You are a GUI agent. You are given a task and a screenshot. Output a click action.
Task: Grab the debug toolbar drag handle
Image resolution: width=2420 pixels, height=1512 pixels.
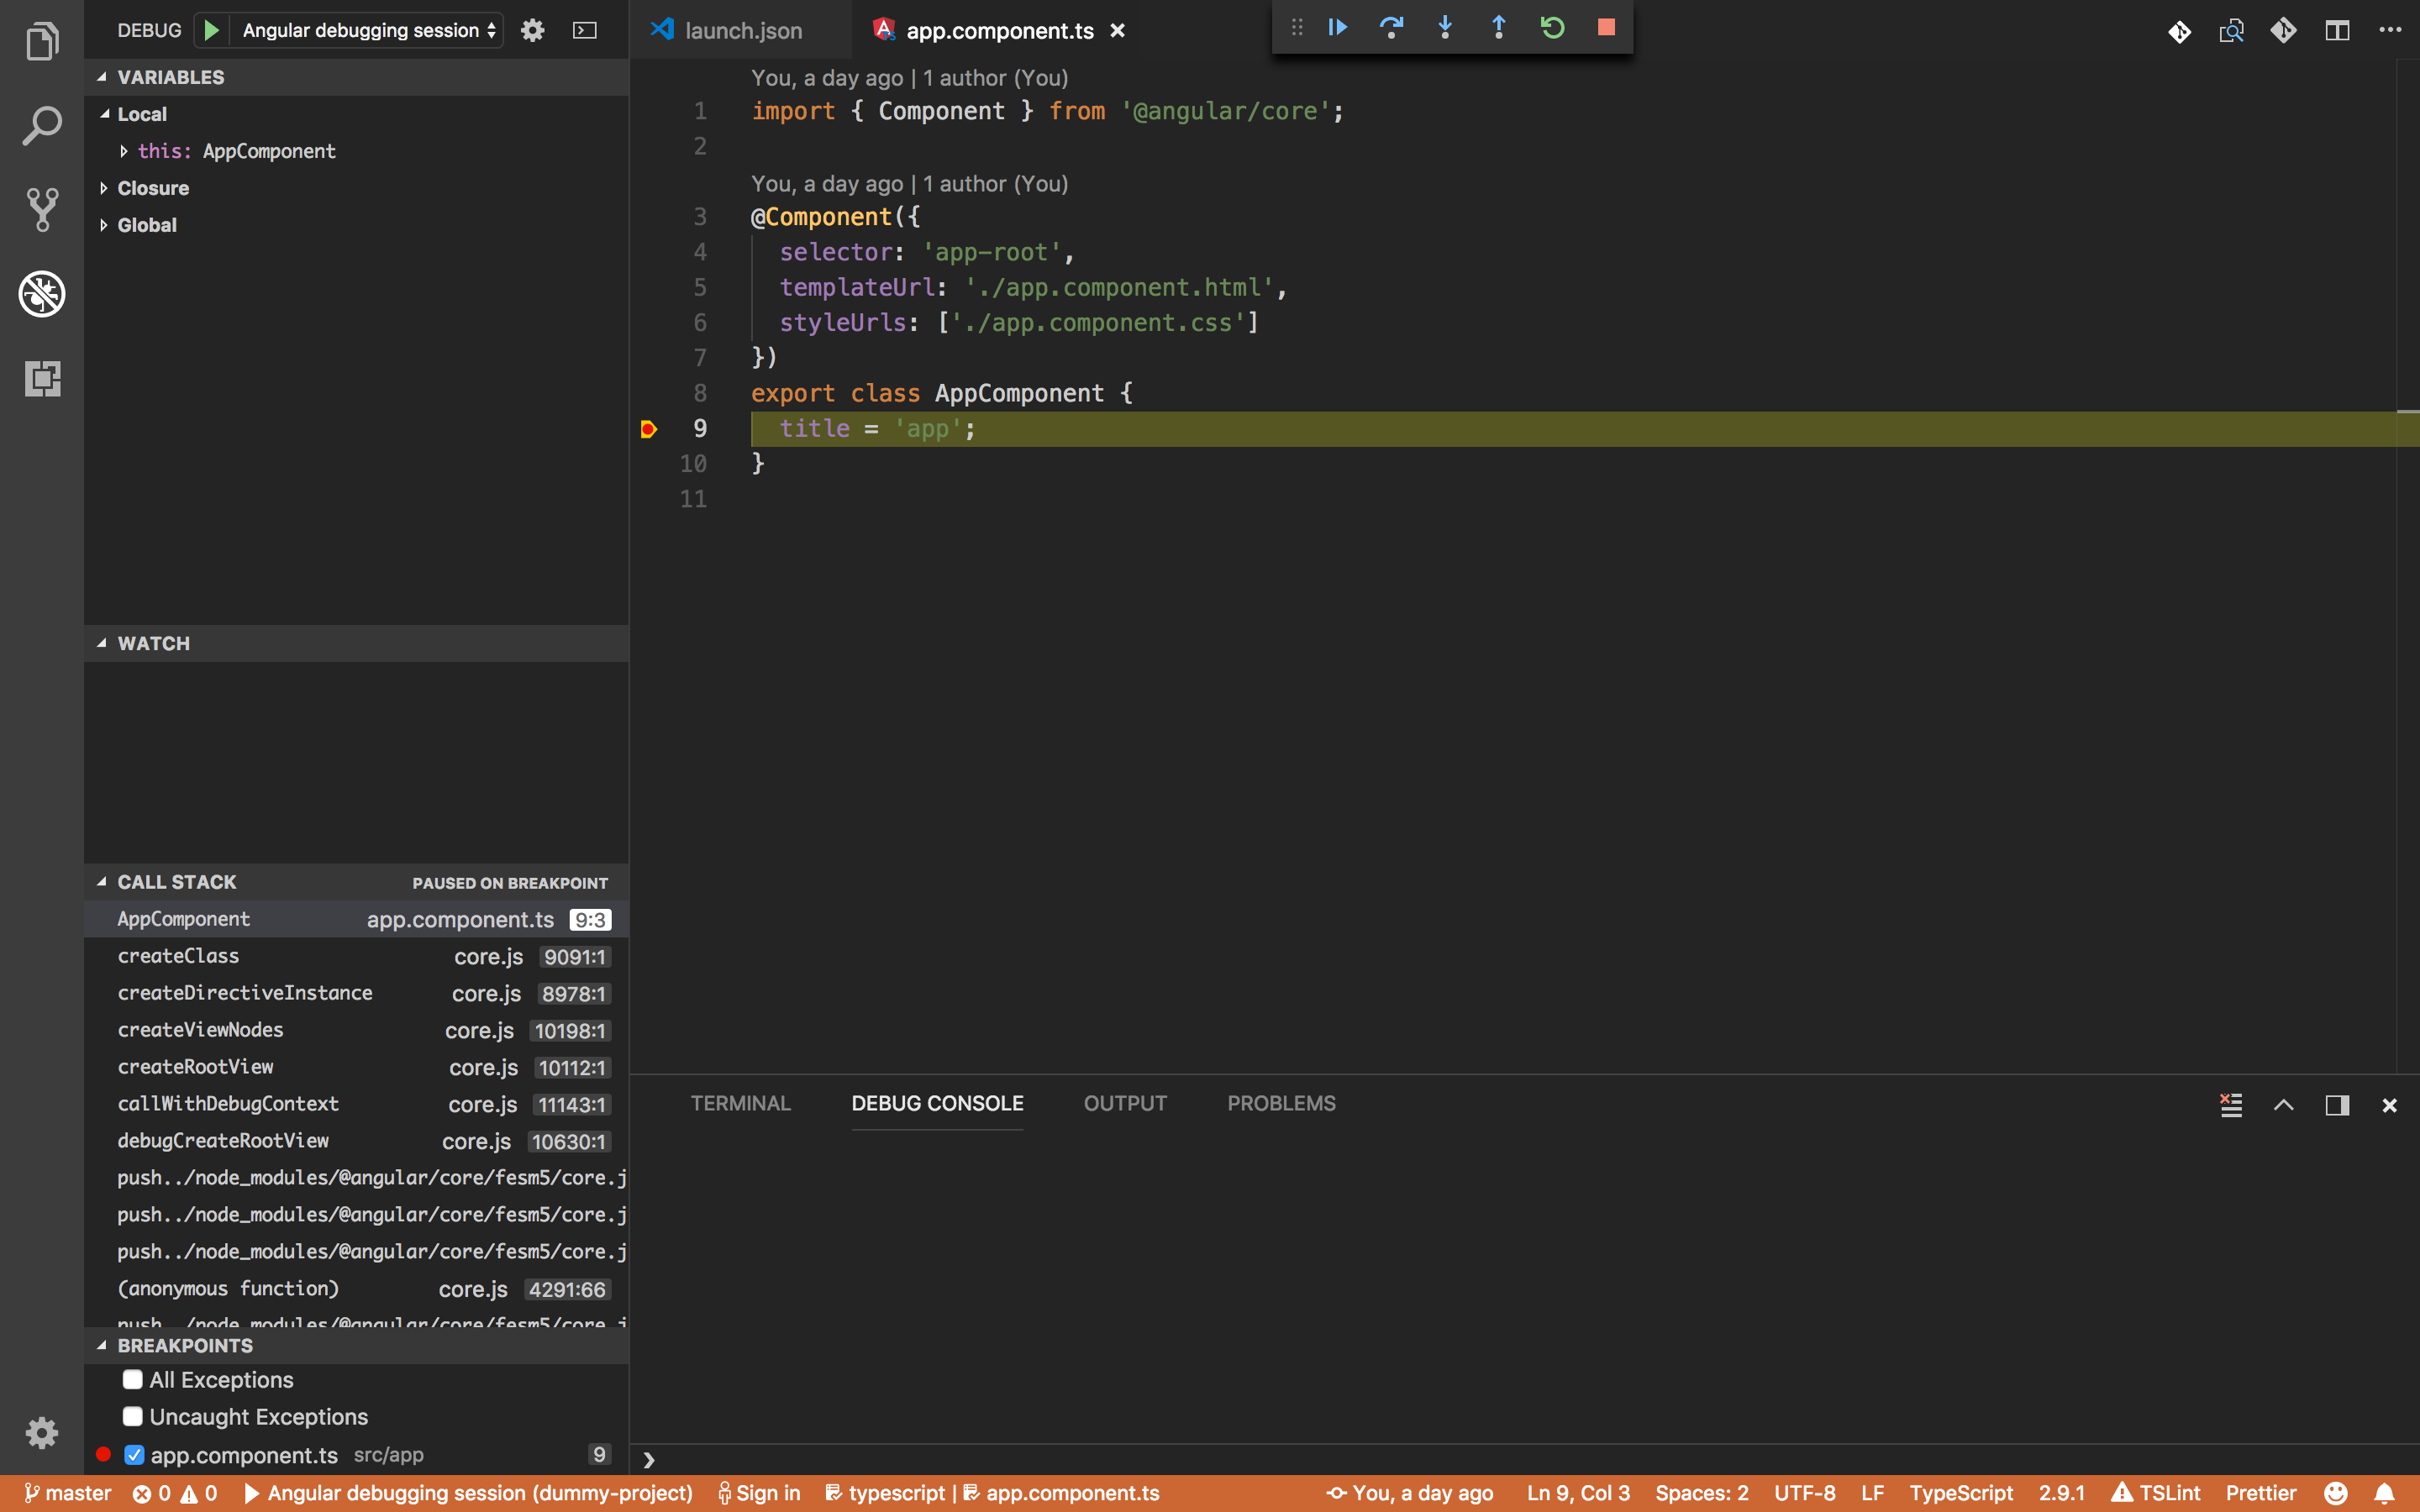[x=1297, y=27]
